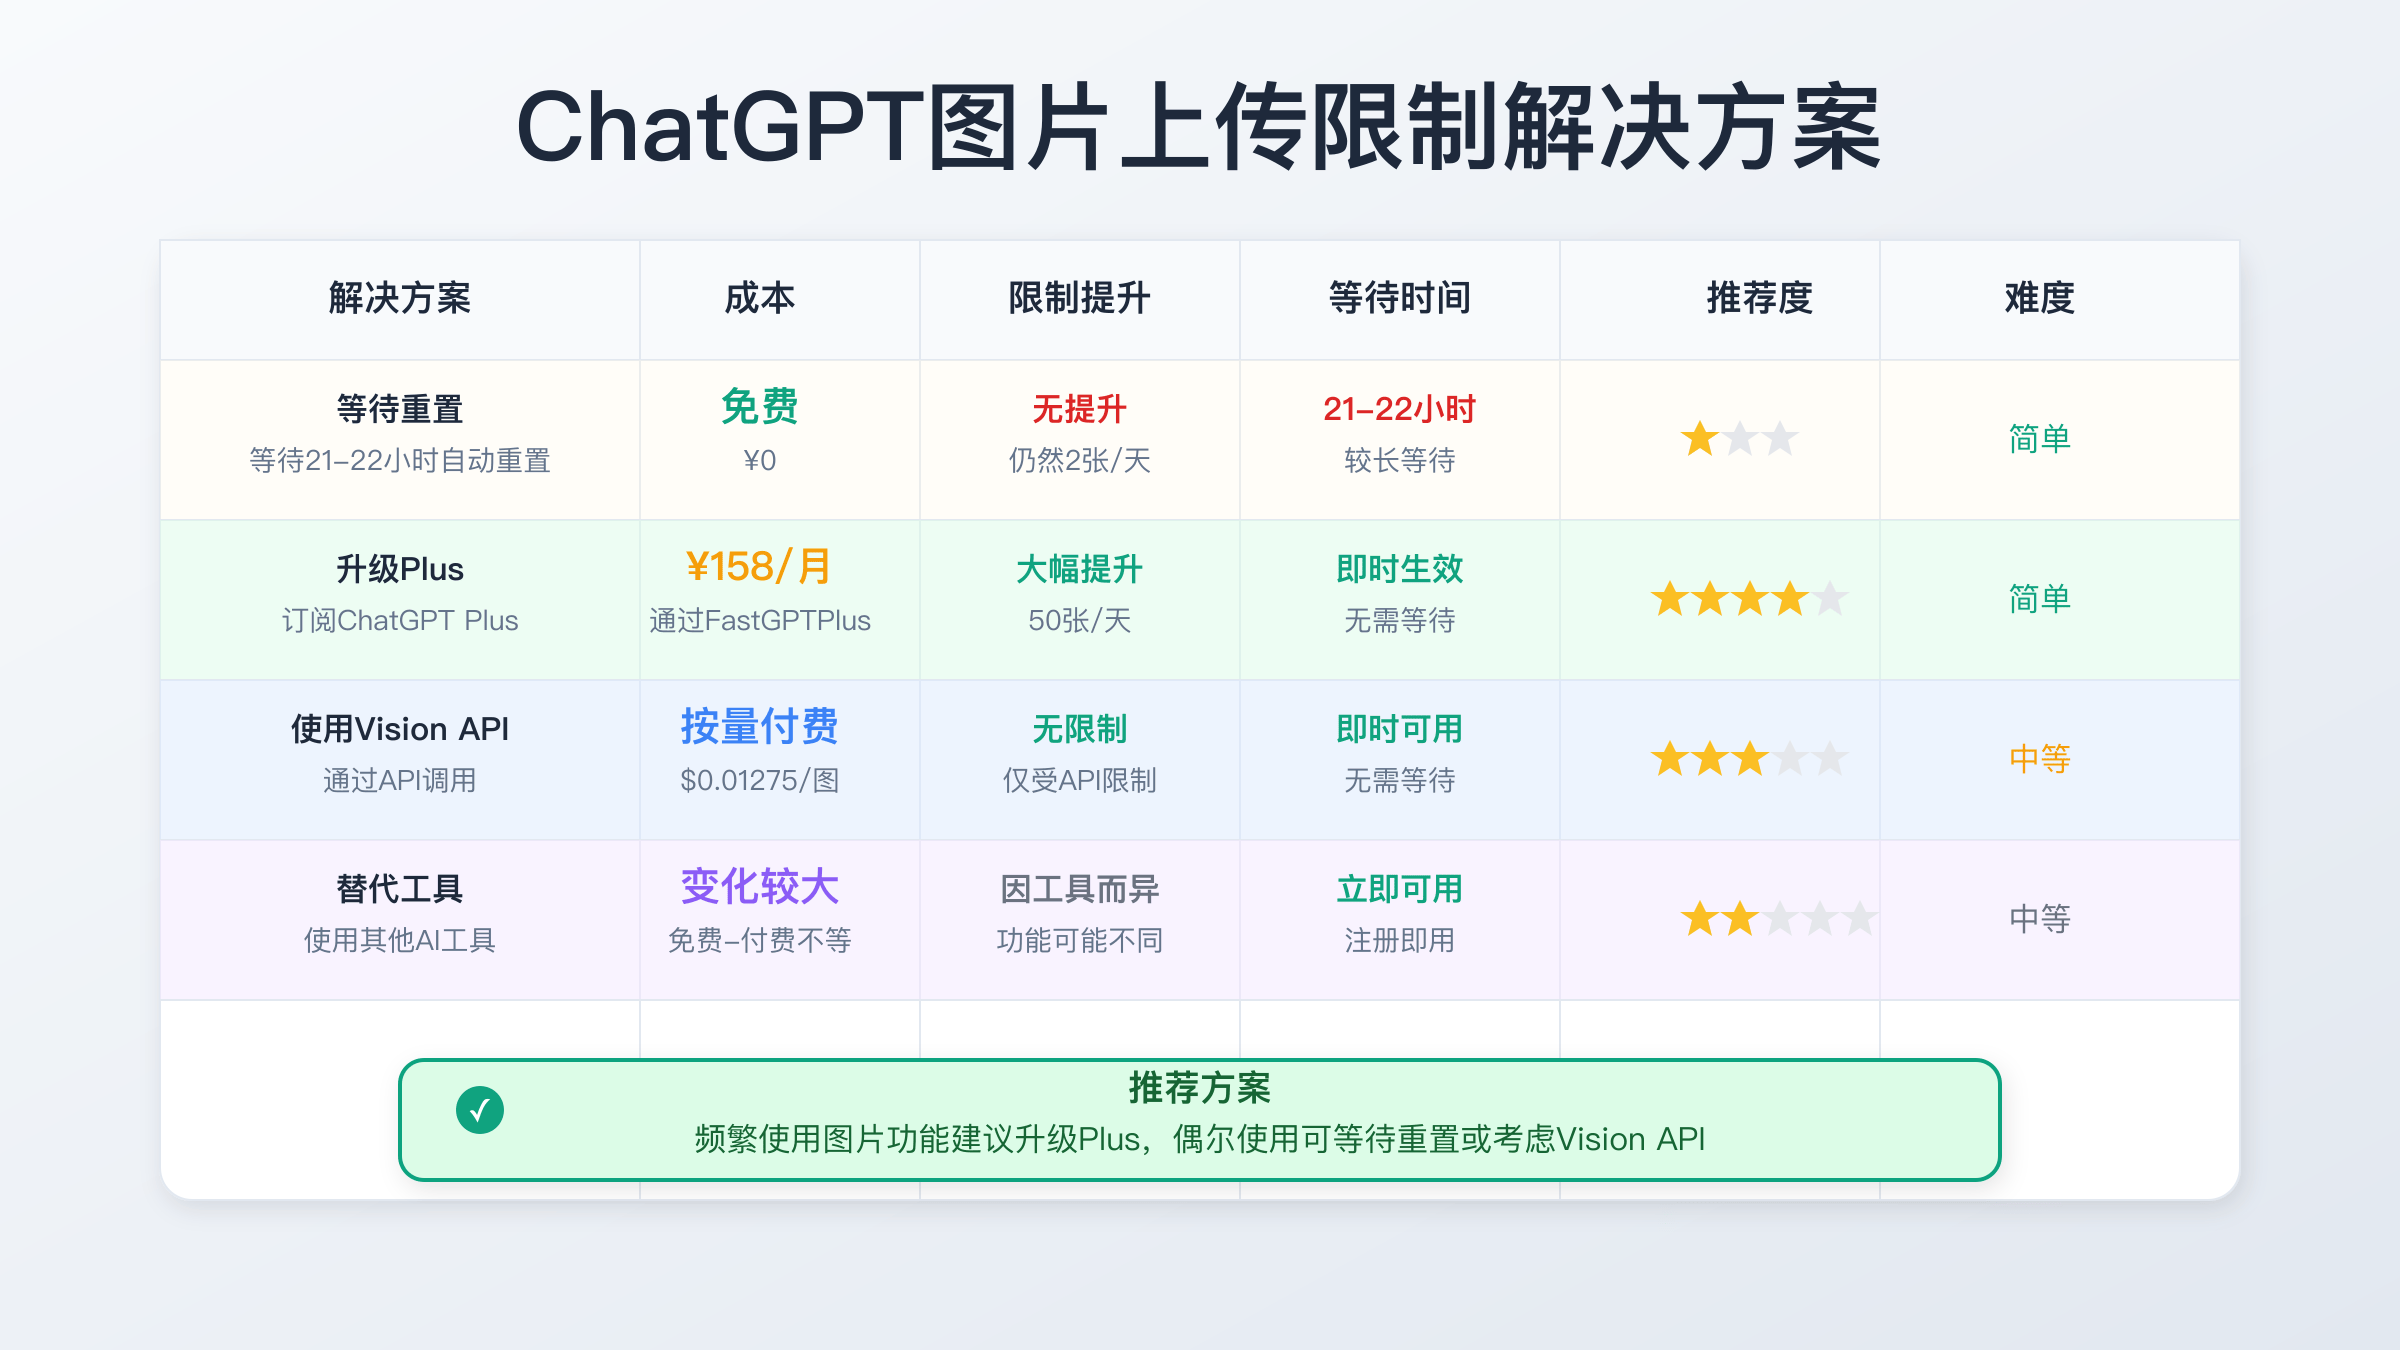Click the four-star rating in 升级Plus row

[1750, 599]
